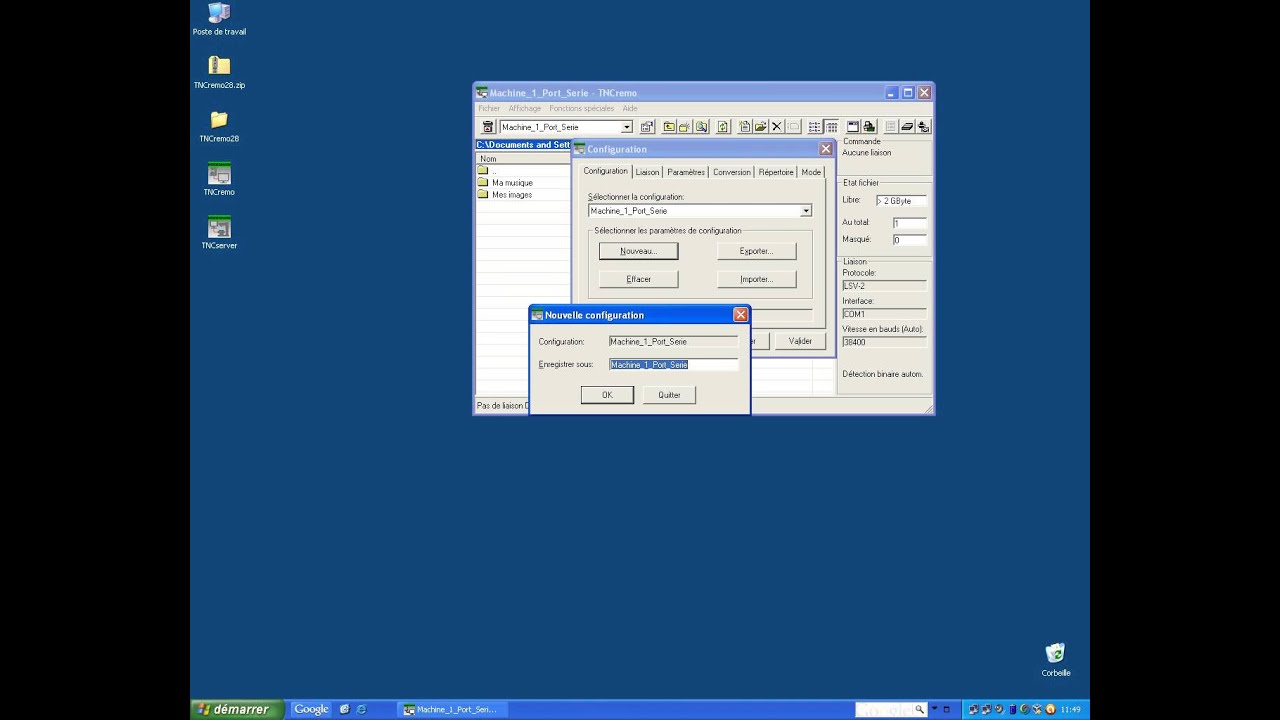Close the Configuration dialog window
The width and height of the screenshot is (1280, 720).
(825, 149)
